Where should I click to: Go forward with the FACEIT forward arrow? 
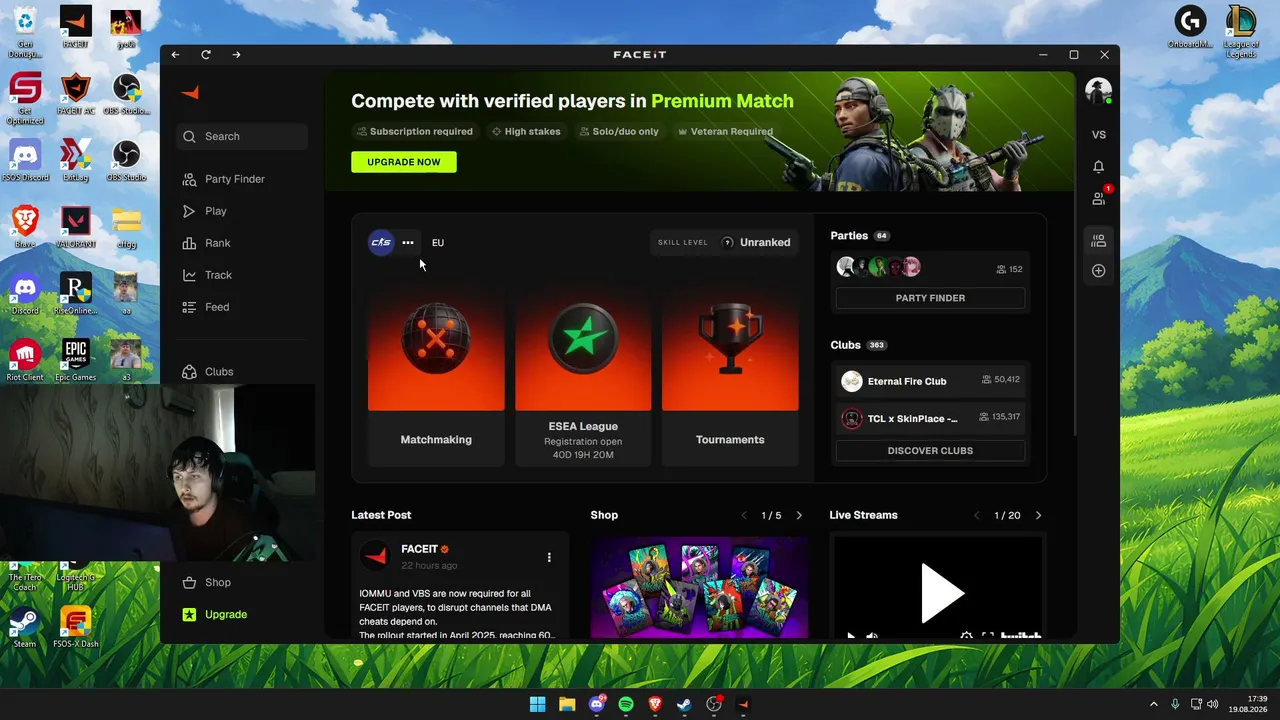pos(236,55)
